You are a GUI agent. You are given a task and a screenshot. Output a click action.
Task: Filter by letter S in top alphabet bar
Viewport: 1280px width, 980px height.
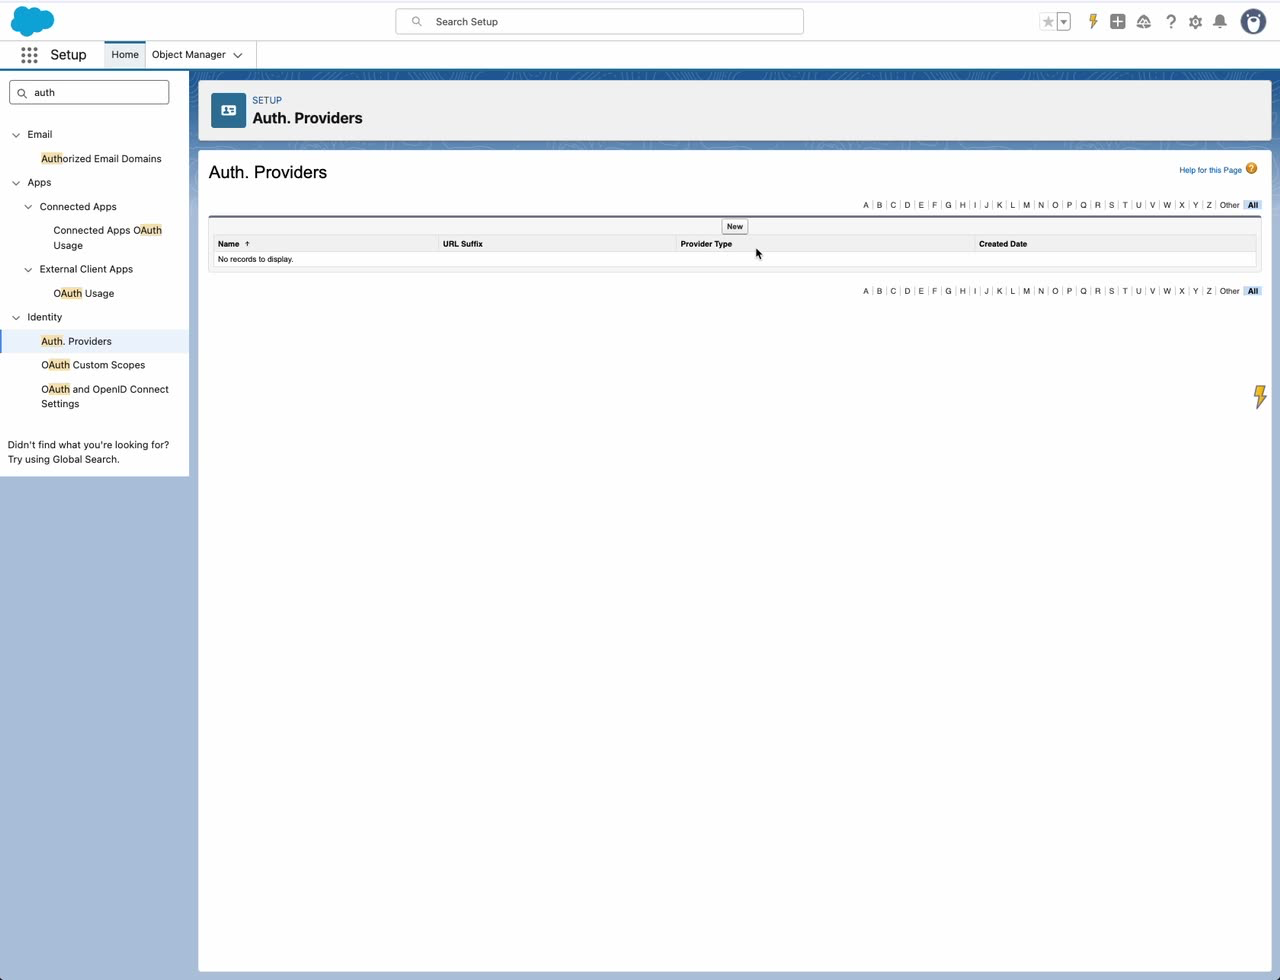tap(1111, 205)
